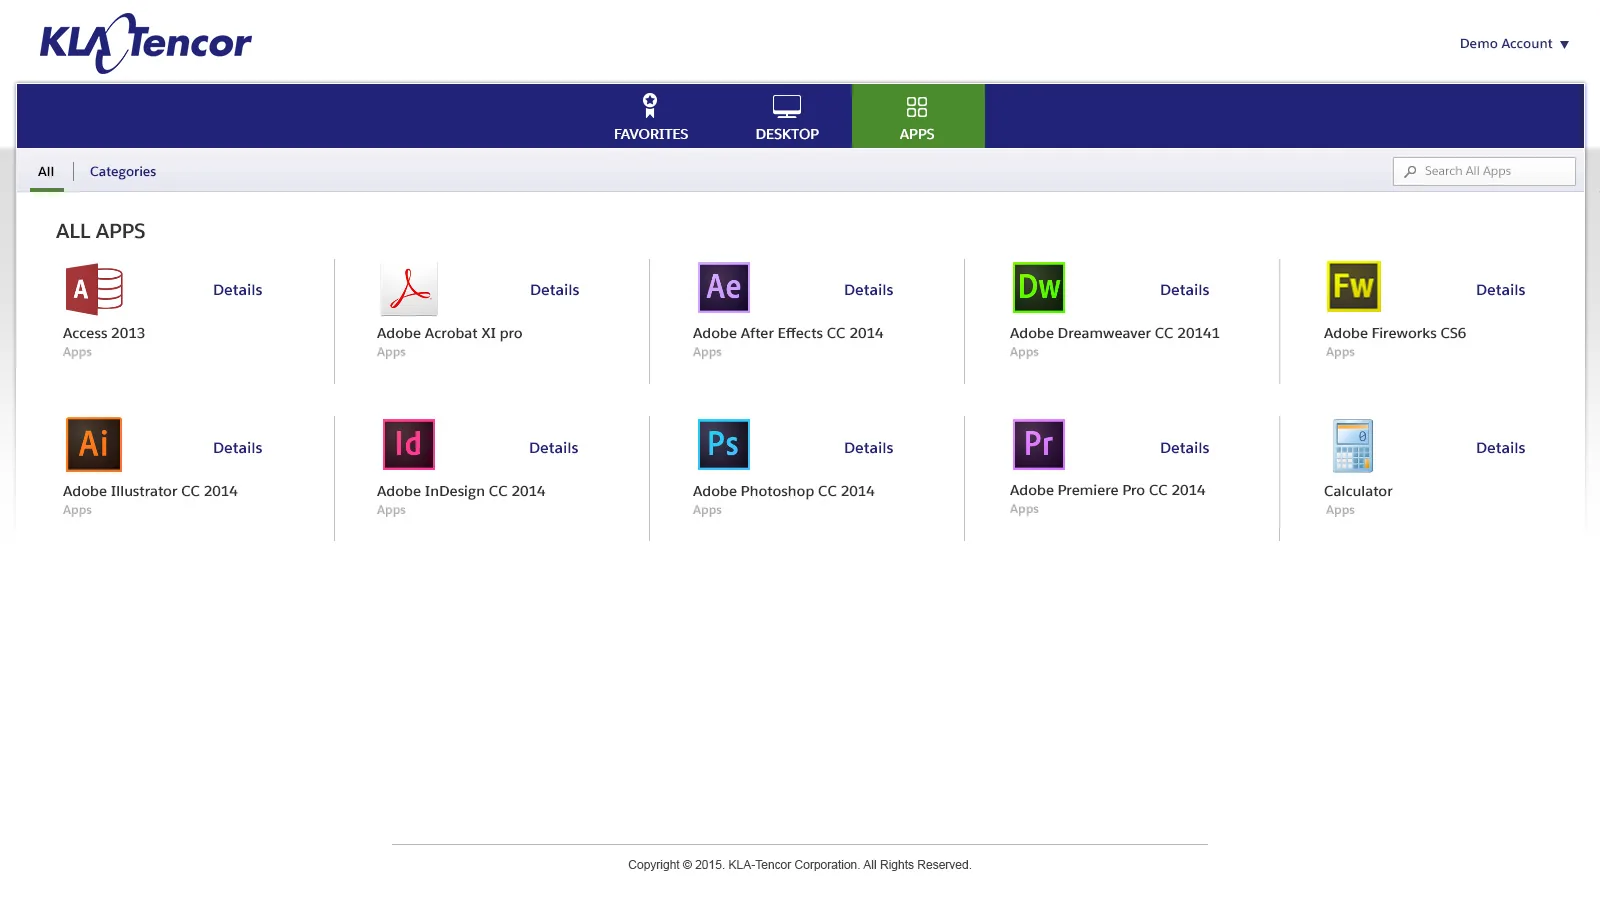
Task: Select the Adobe Fireworks CS6 icon
Action: point(1354,286)
